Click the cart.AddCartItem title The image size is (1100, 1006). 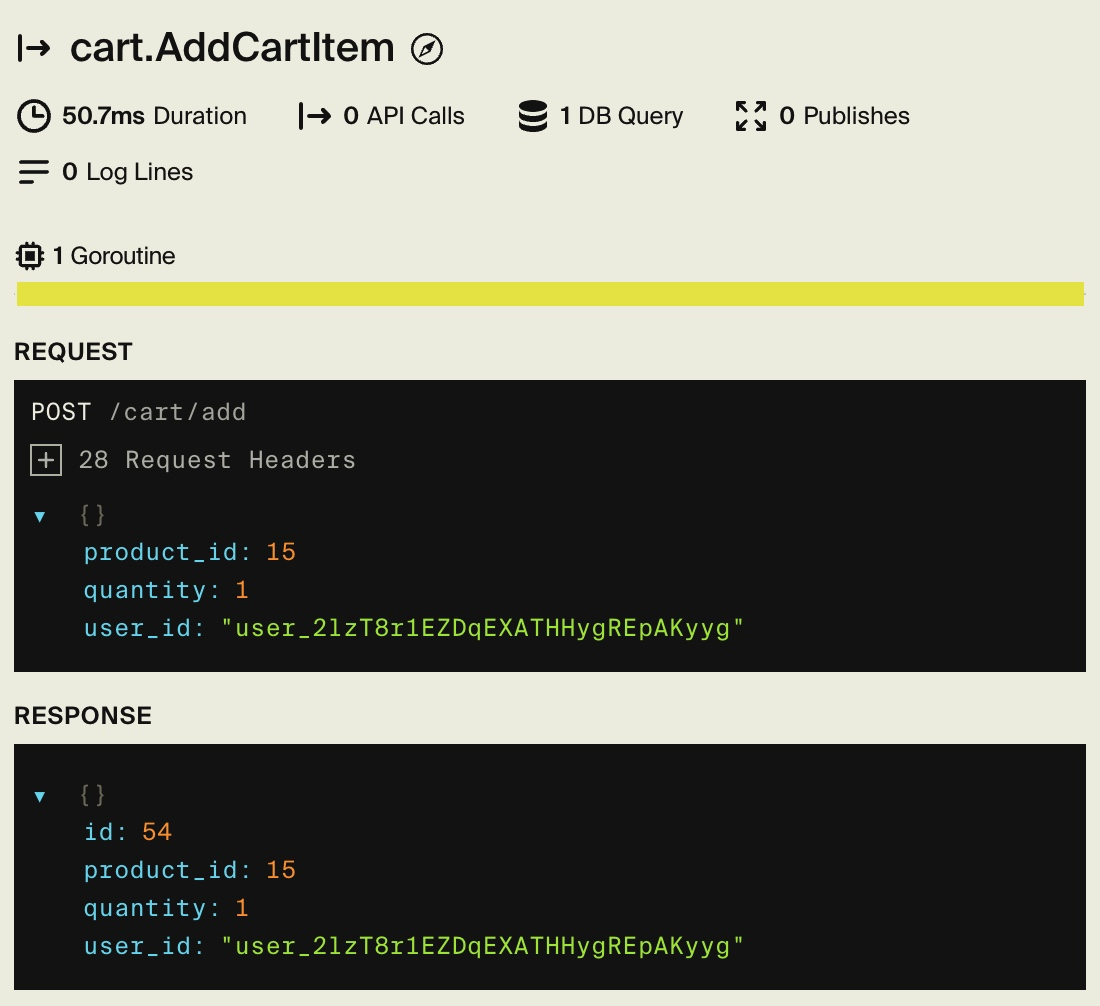click(x=232, y=48)
